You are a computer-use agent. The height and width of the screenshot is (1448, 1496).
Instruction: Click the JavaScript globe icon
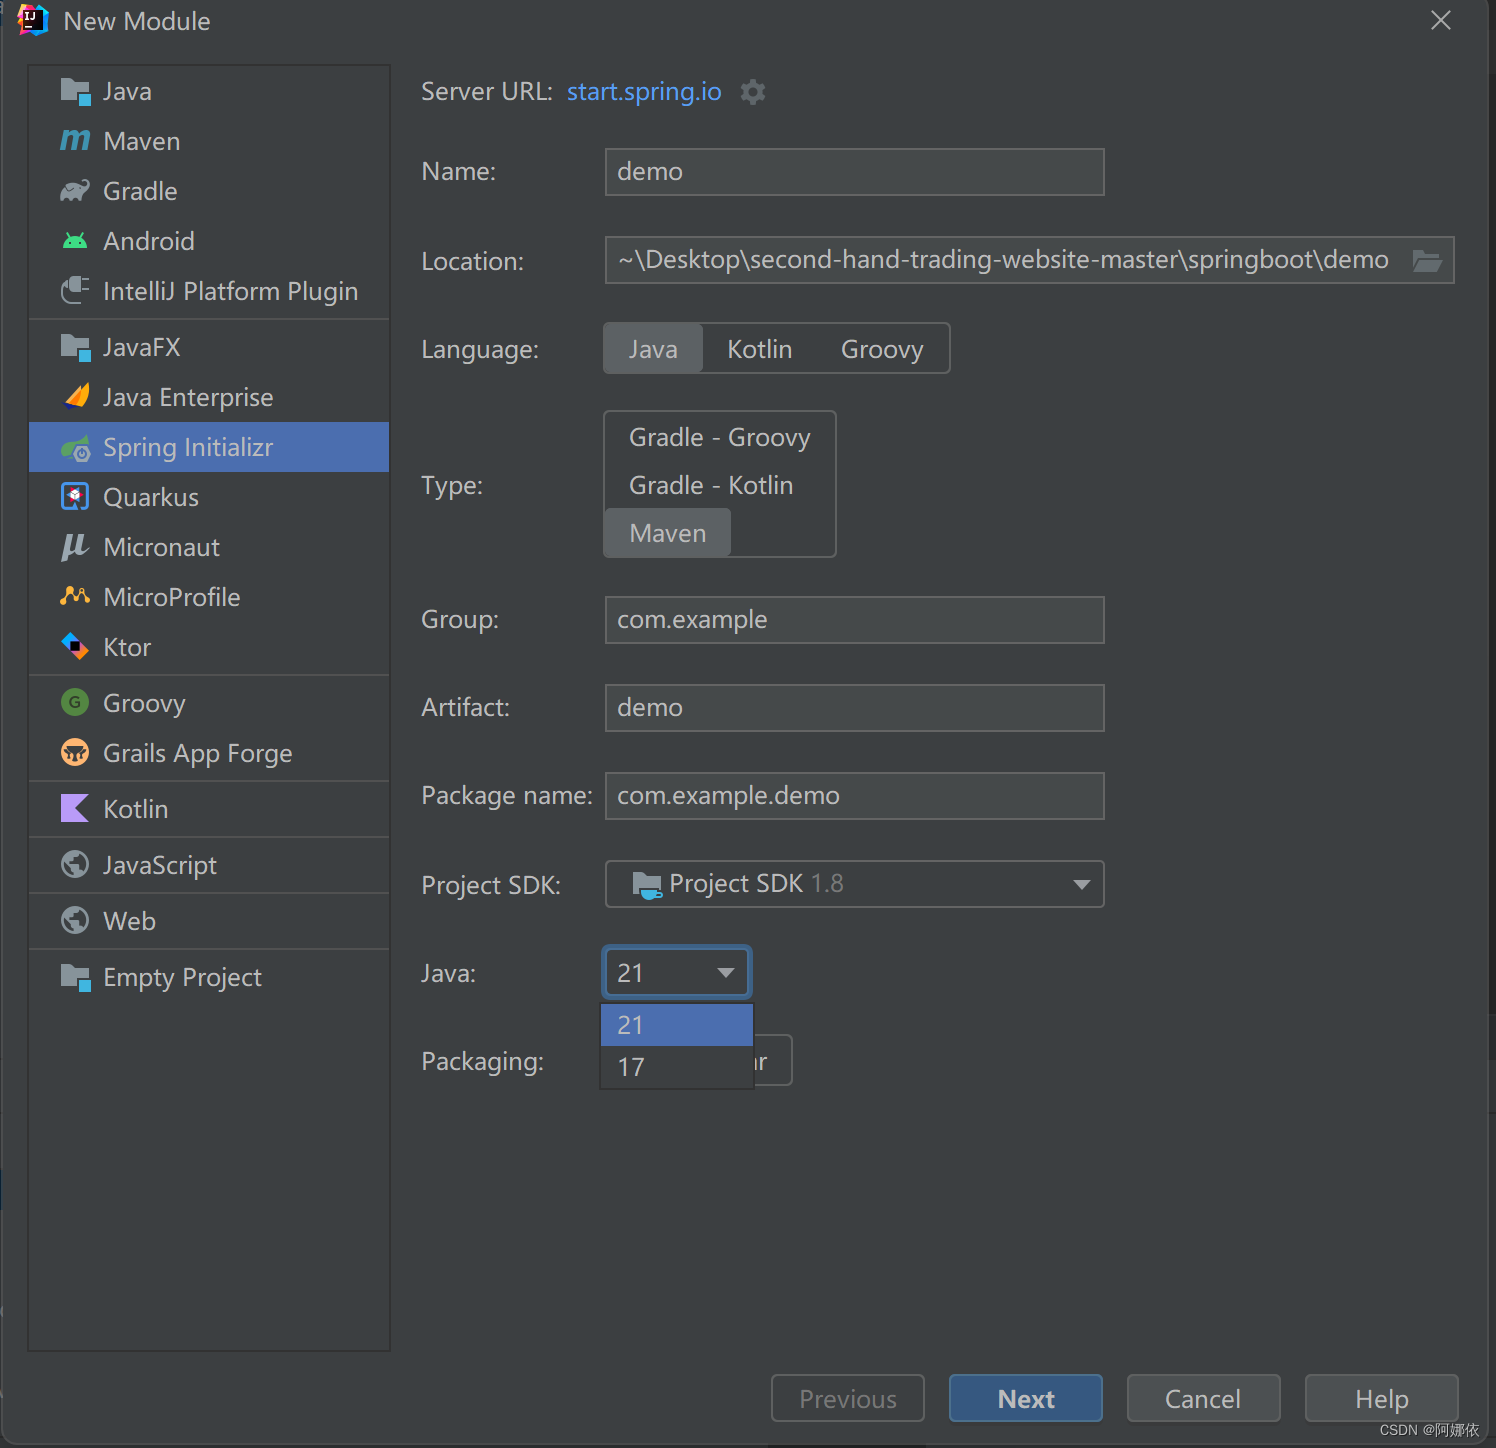coord(75,864)
